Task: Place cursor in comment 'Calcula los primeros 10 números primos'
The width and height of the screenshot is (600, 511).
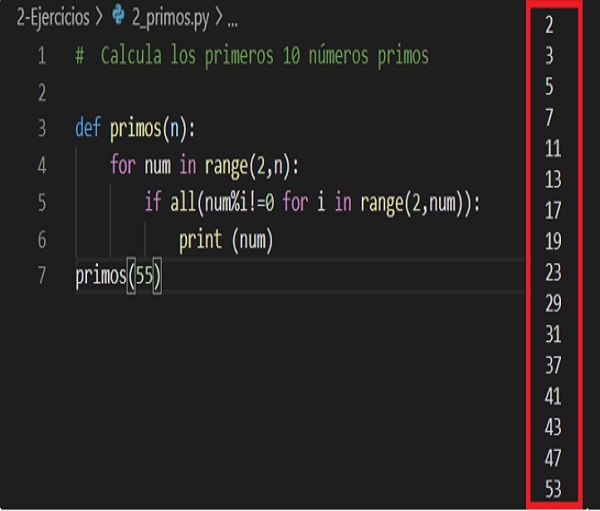Action: tap(264, 56)
